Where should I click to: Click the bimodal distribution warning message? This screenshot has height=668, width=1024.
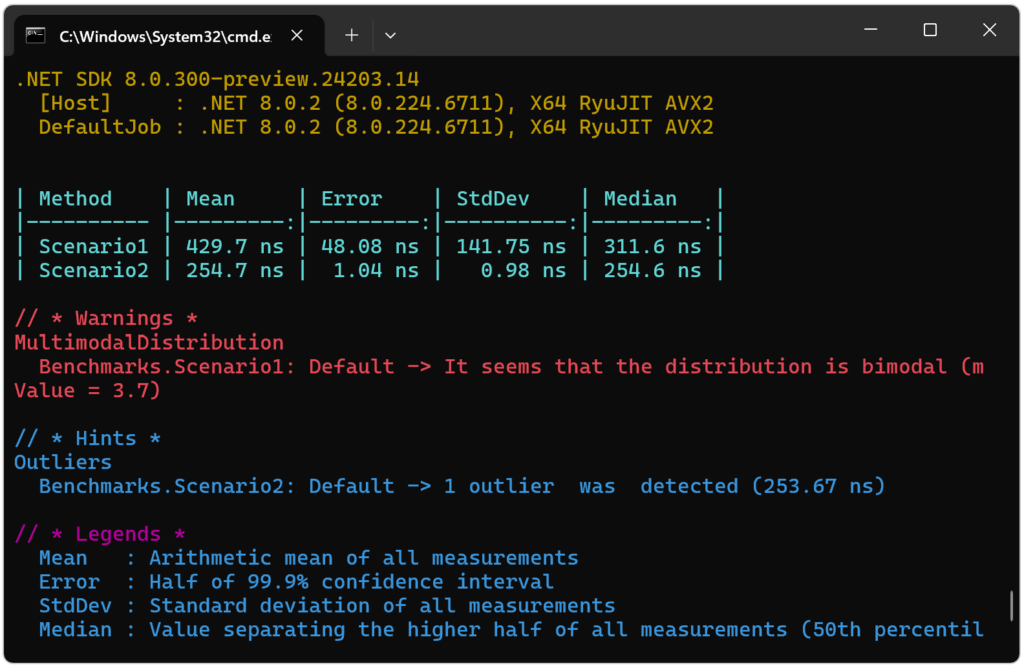[x=500, y=366]
